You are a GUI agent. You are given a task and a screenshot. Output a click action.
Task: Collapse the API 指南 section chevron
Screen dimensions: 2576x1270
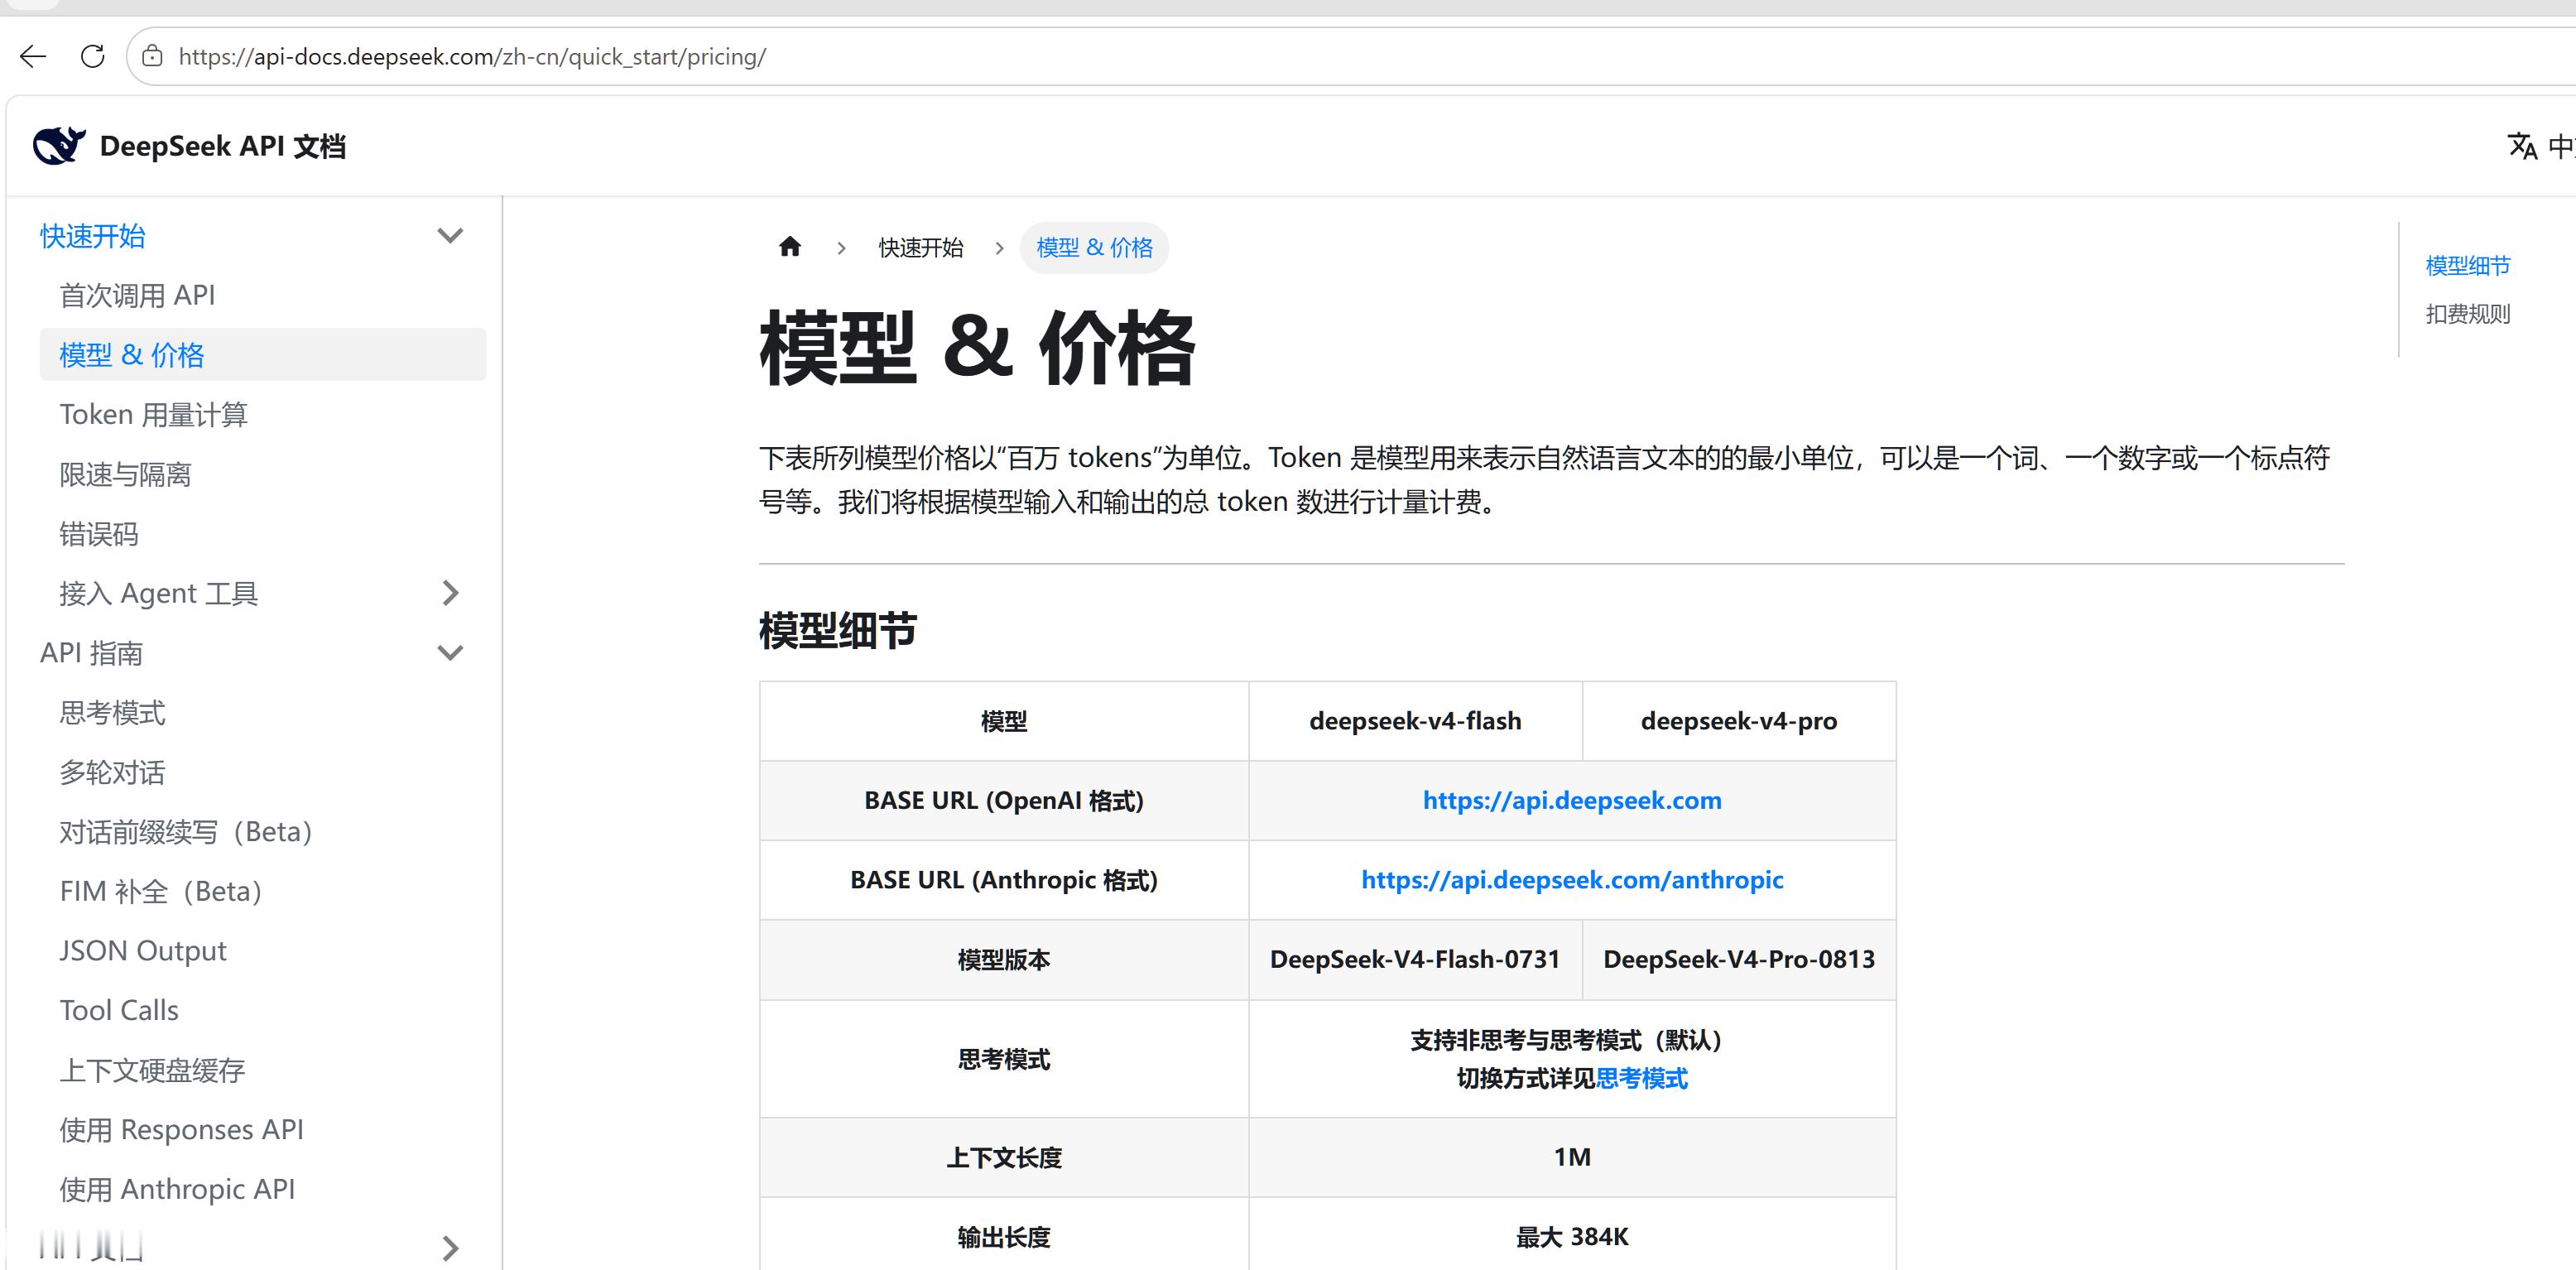click(450, 653)
